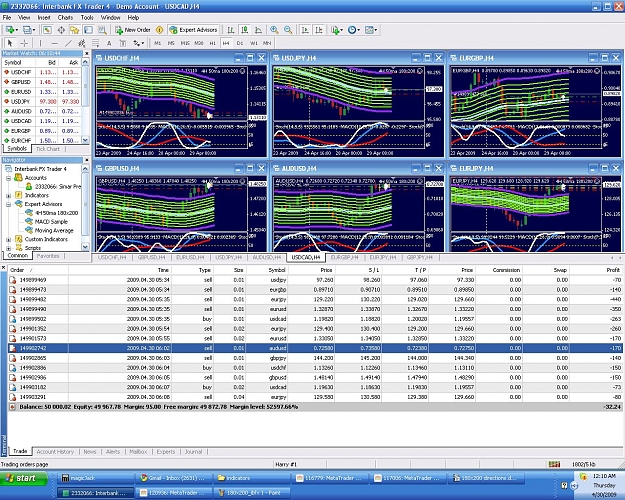Switch chart to Bar Chart mode
Viewport: 625px width, 500px height.
coord(231,30)
